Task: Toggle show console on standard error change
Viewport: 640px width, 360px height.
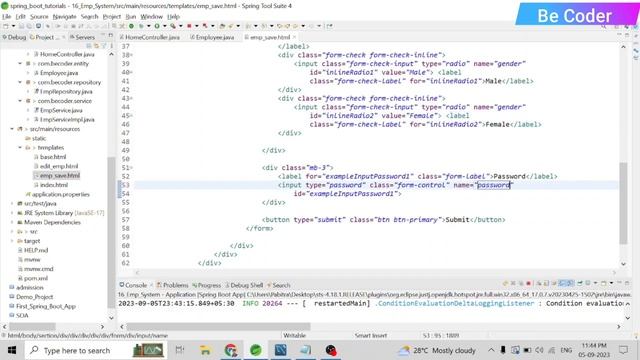Action: click(x=569, y=283)
